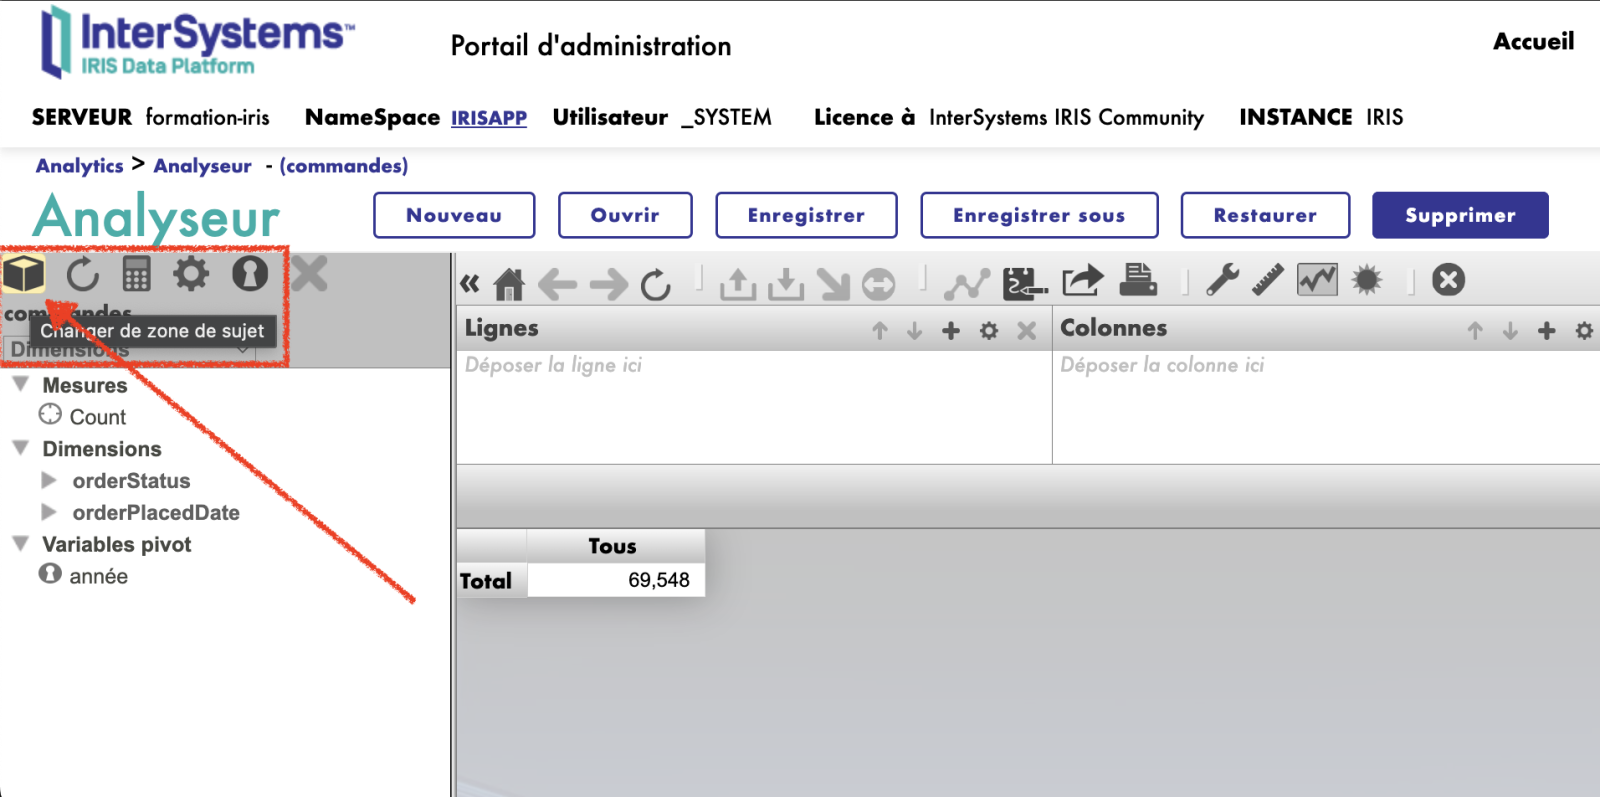This screenshot has width=1600, height=797.
Task: Click the share export arrow icon
Action: tap(1082, 281)
